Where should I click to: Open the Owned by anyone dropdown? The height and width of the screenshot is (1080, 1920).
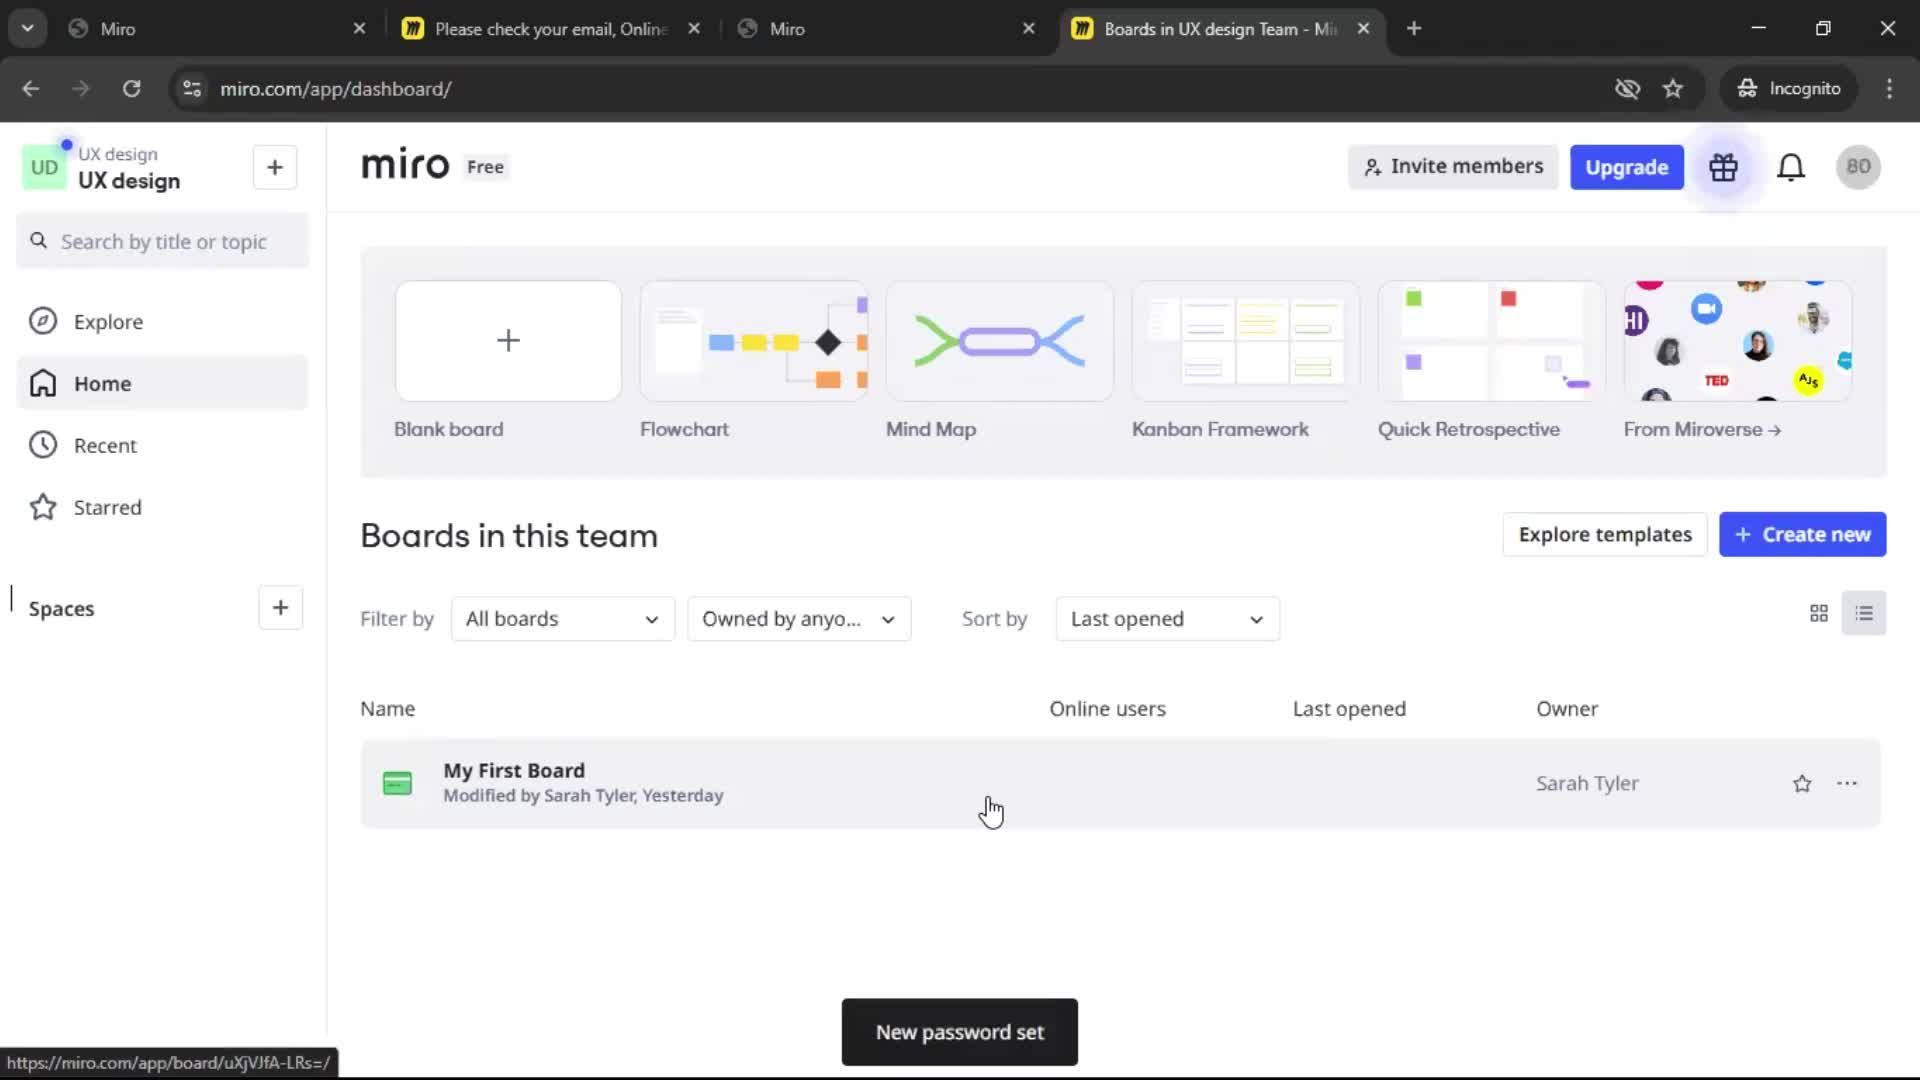pos(799,619)
